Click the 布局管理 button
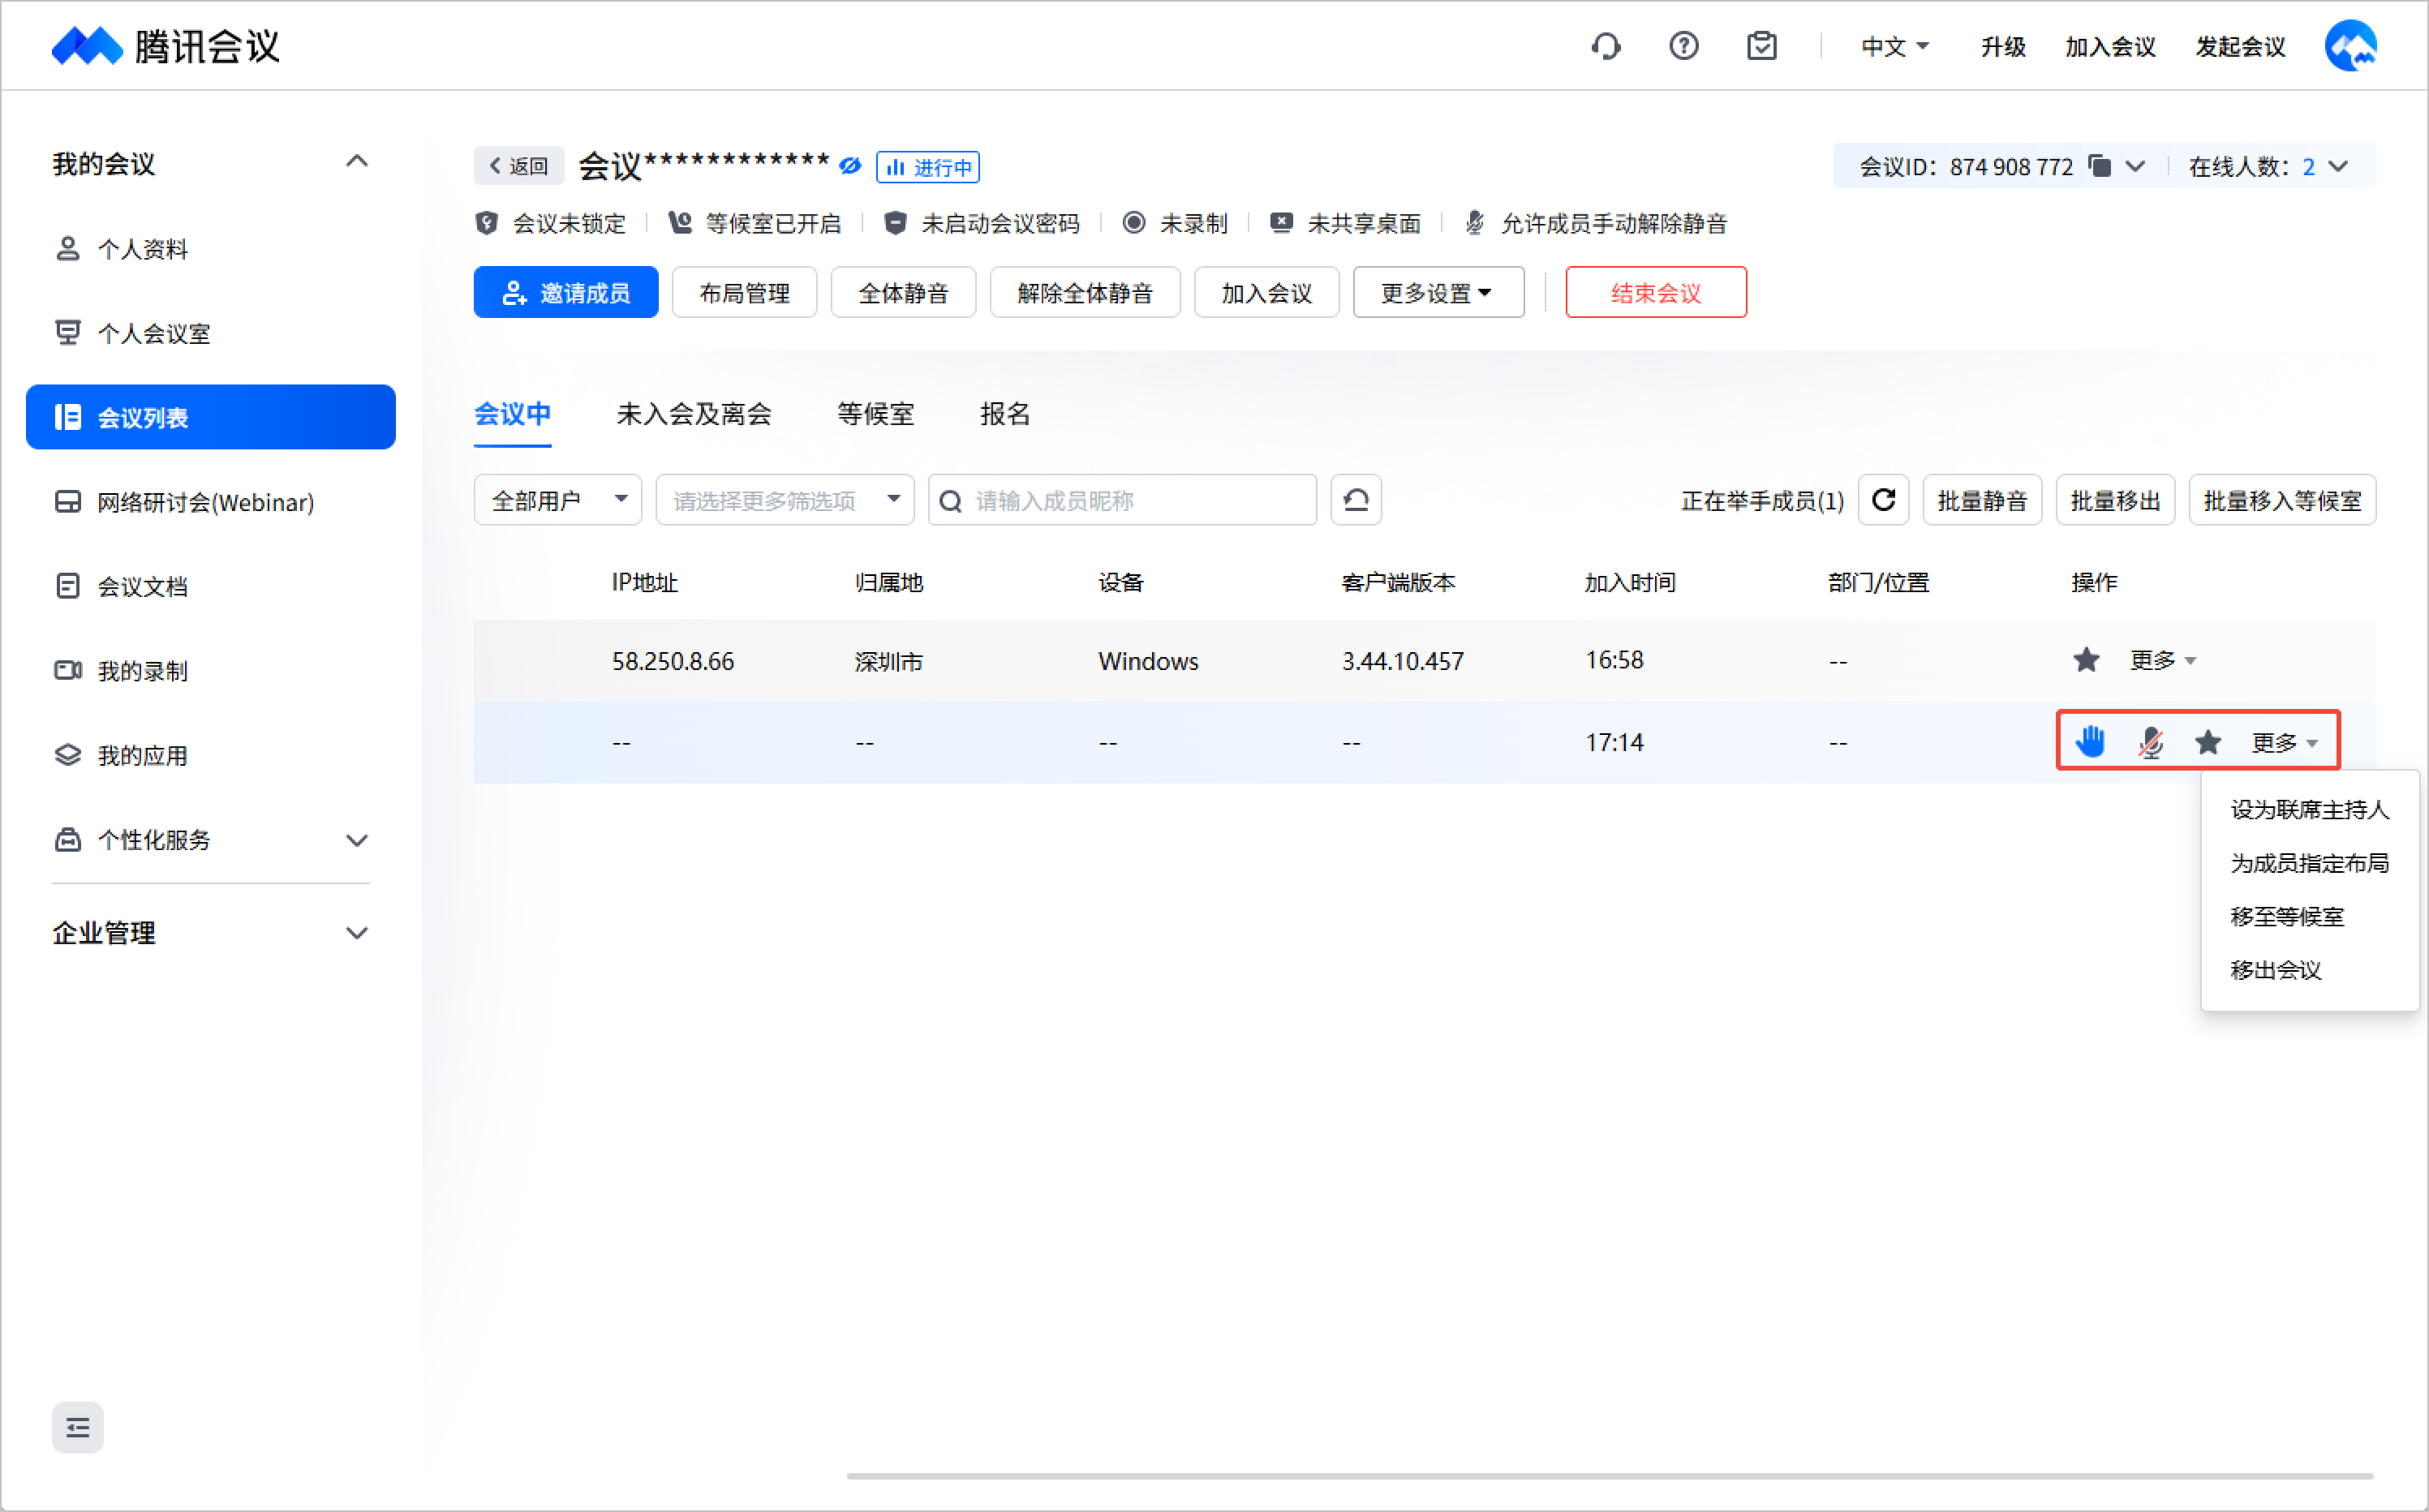This screenshot has width=2429, height=1512. point(744,292)
